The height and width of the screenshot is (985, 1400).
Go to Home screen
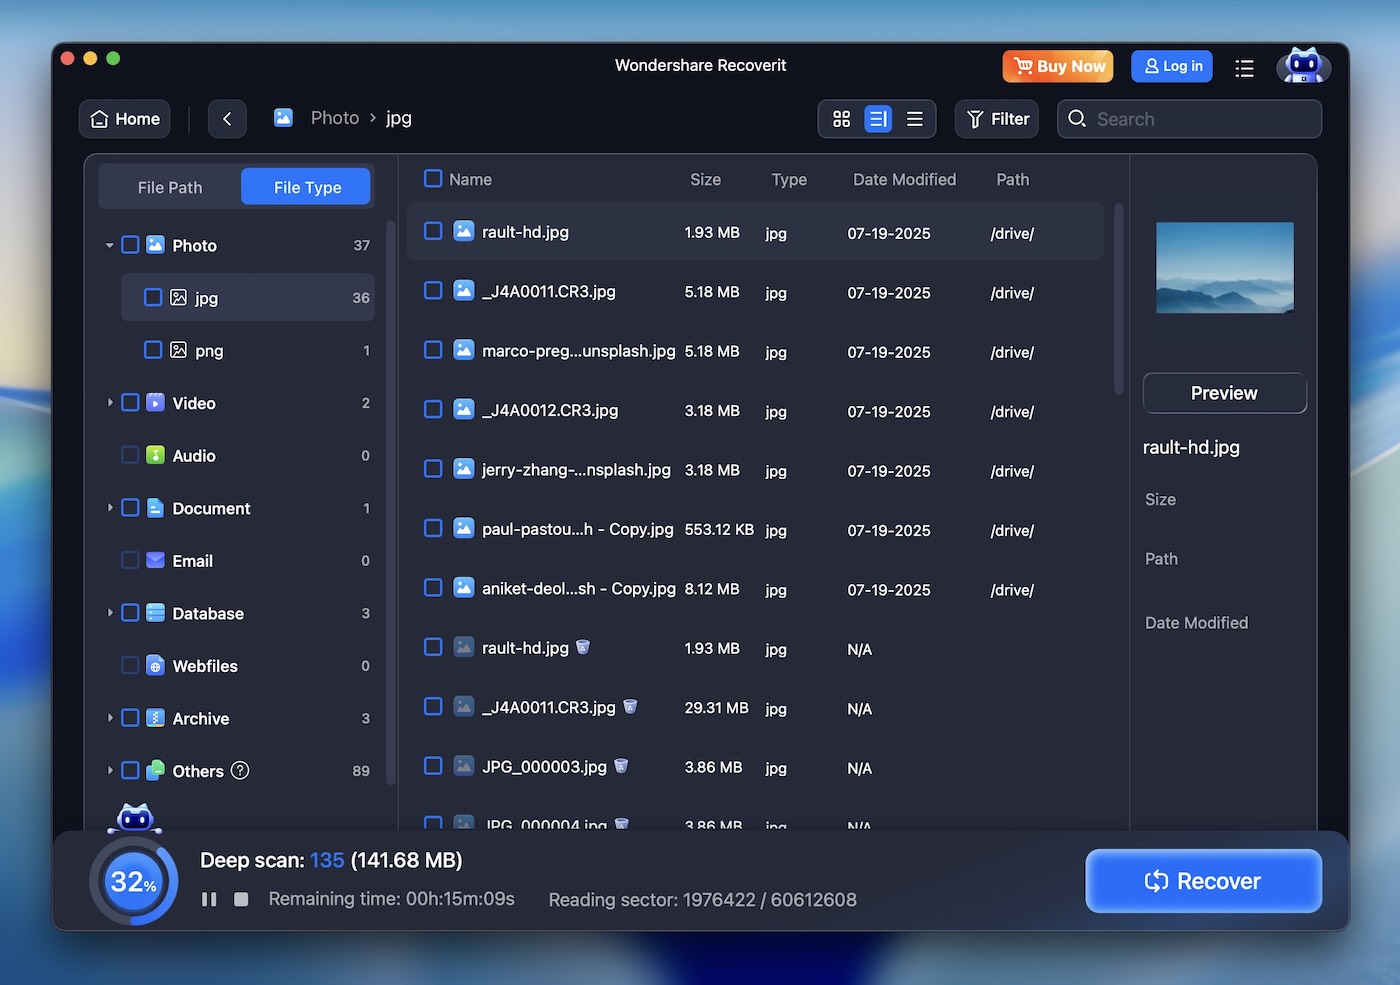[x=125, y=119]
